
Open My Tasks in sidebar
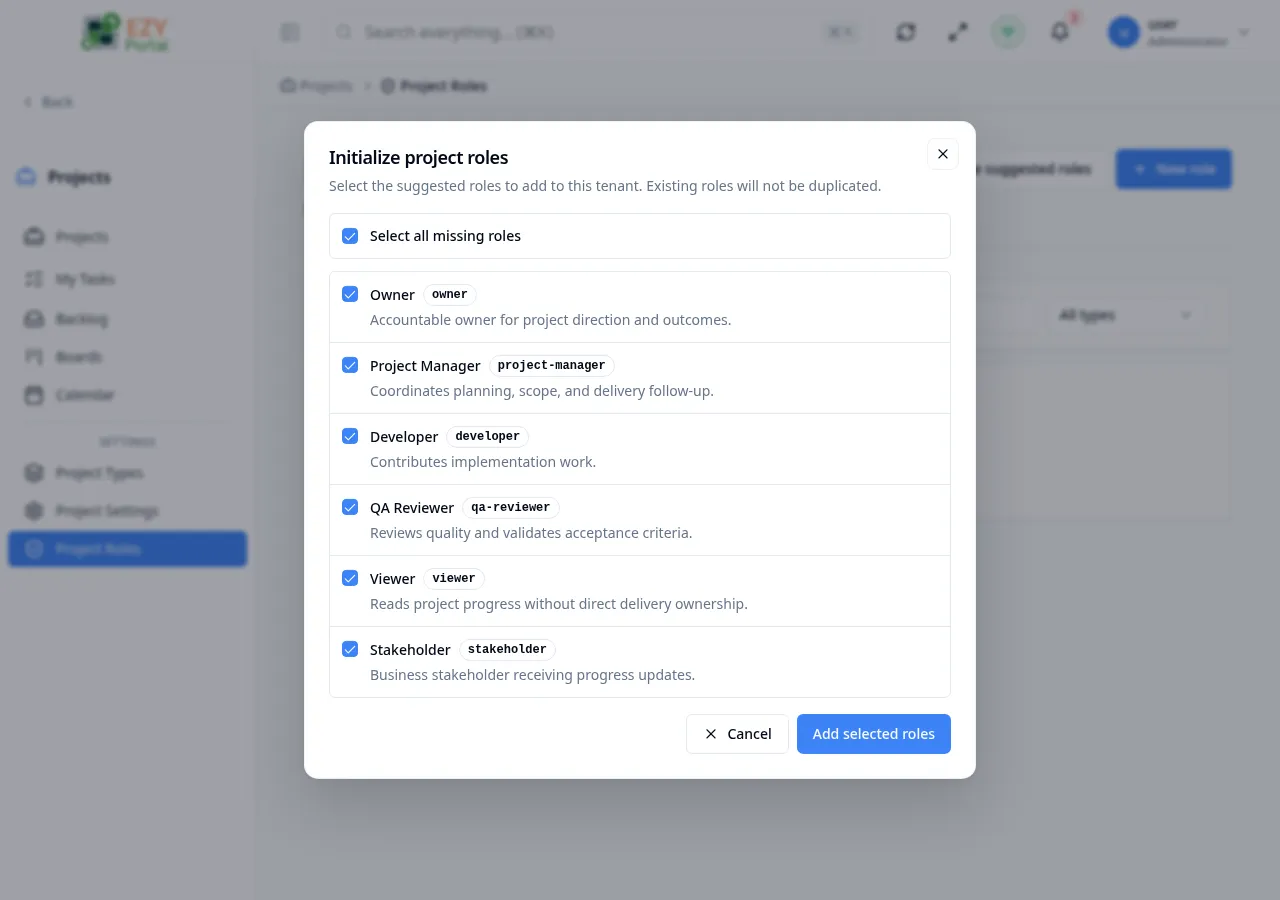pyautogui.click(x=127, y=279)
